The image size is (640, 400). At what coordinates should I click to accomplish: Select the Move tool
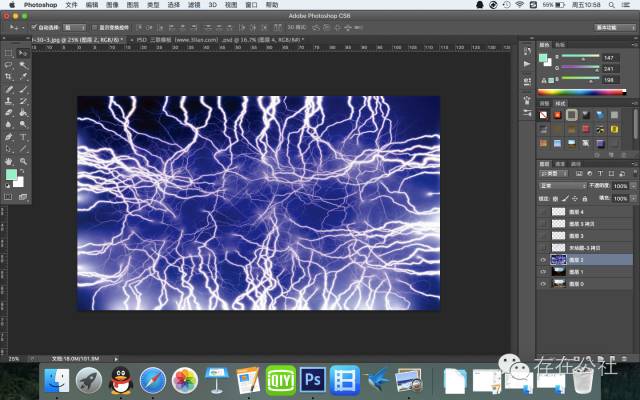[22, 52]
